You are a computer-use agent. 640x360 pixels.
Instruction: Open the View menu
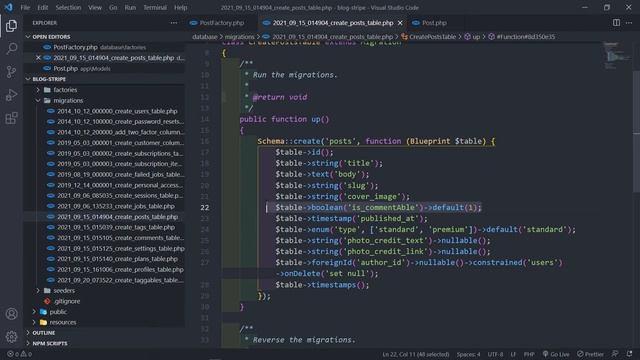(95, 7)
